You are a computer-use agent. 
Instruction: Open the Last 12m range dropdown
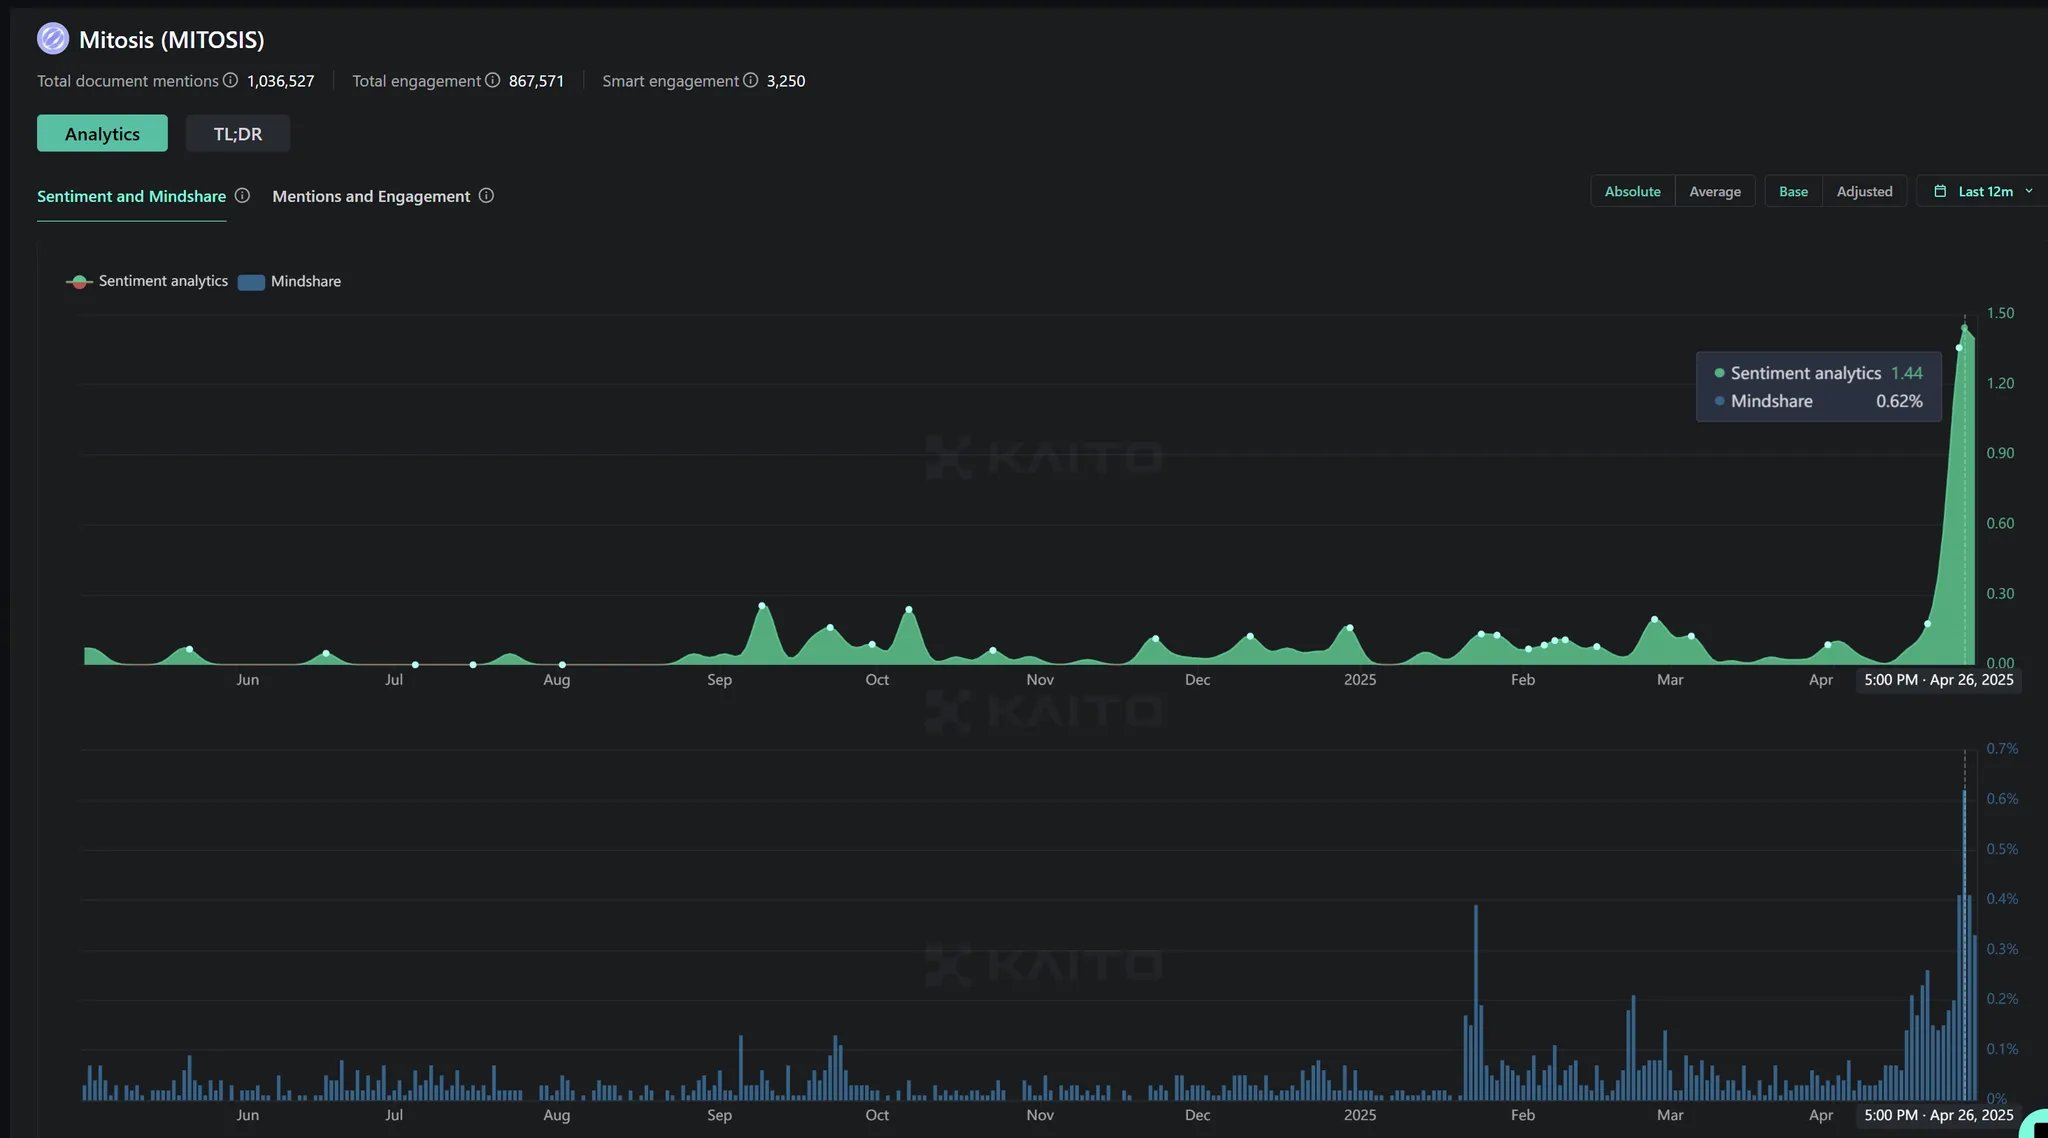tap(1984, 191)
